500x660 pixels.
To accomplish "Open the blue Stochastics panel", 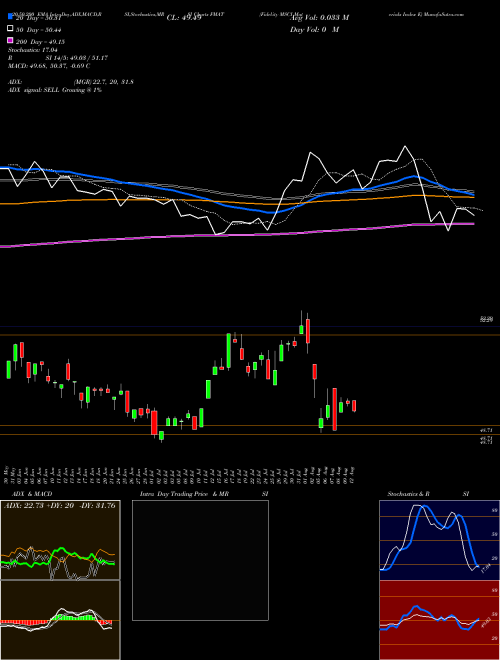I will pos(439,540).
